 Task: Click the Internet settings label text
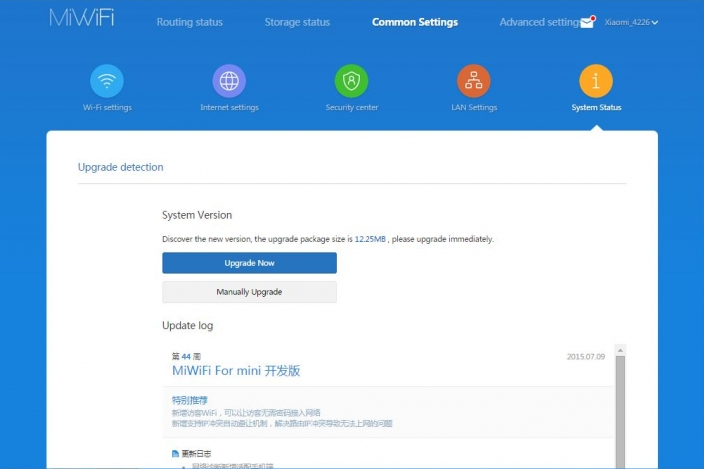229,107
